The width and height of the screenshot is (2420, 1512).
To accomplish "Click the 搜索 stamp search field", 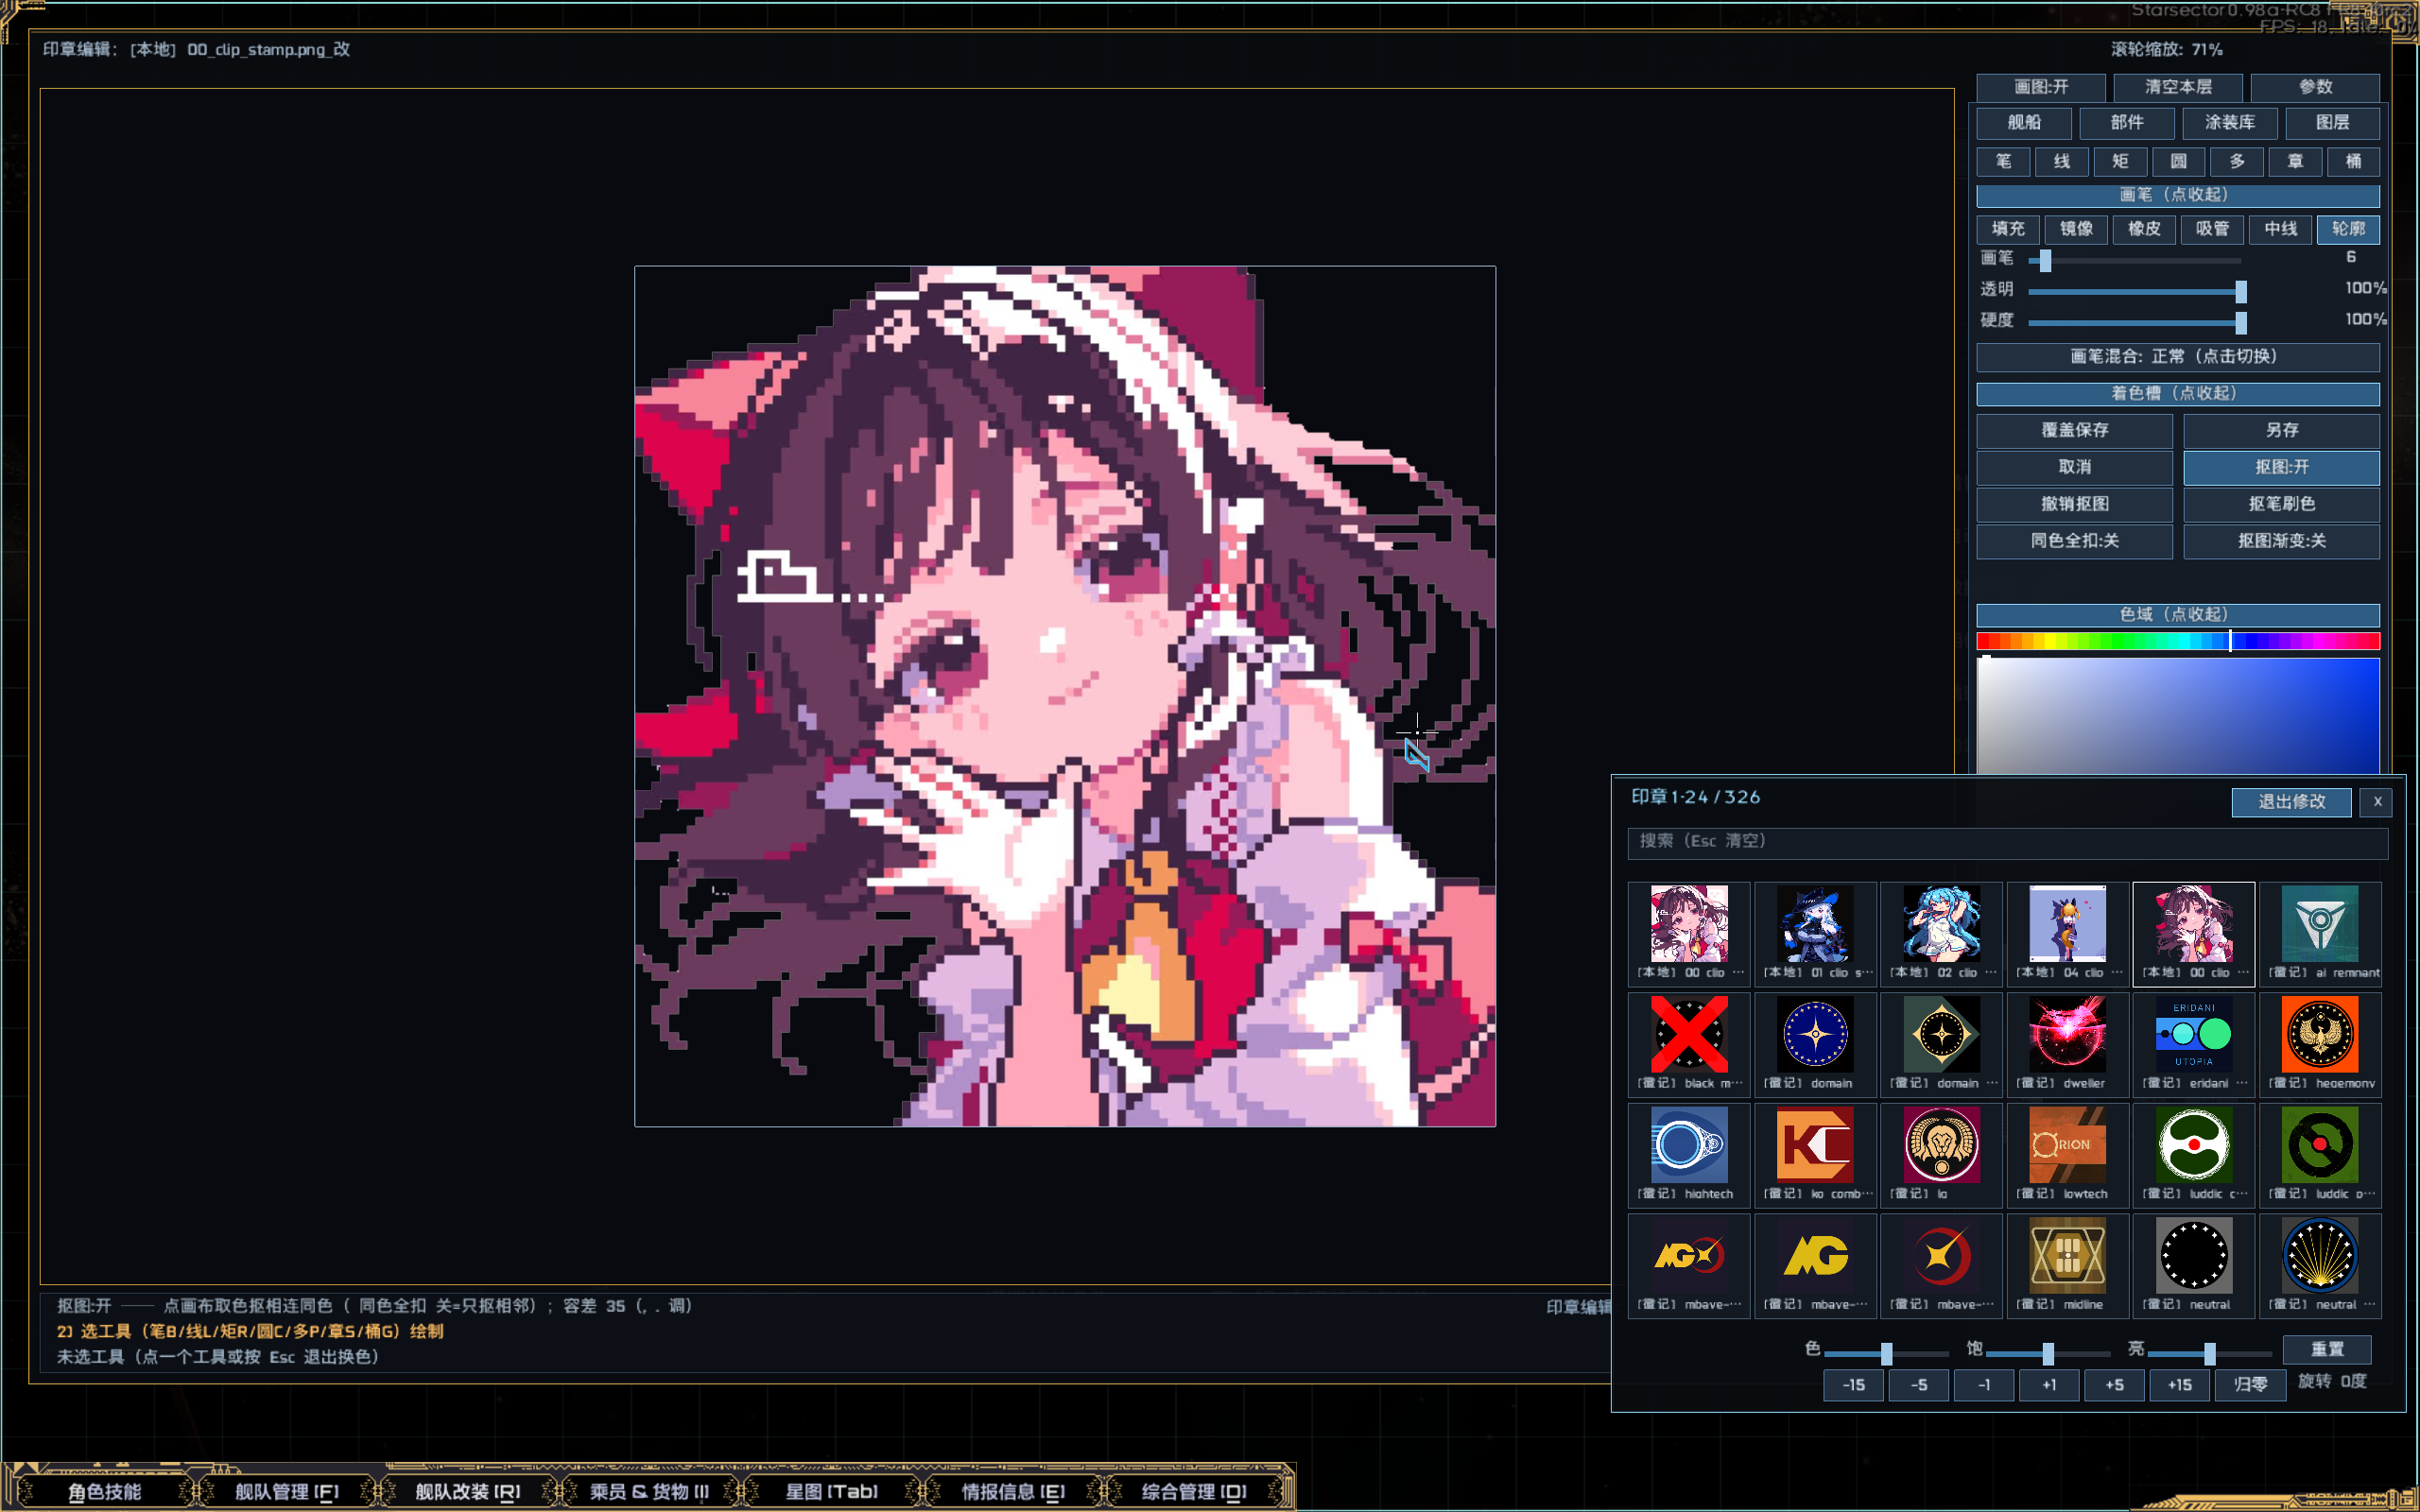I will pos(2007,842).
